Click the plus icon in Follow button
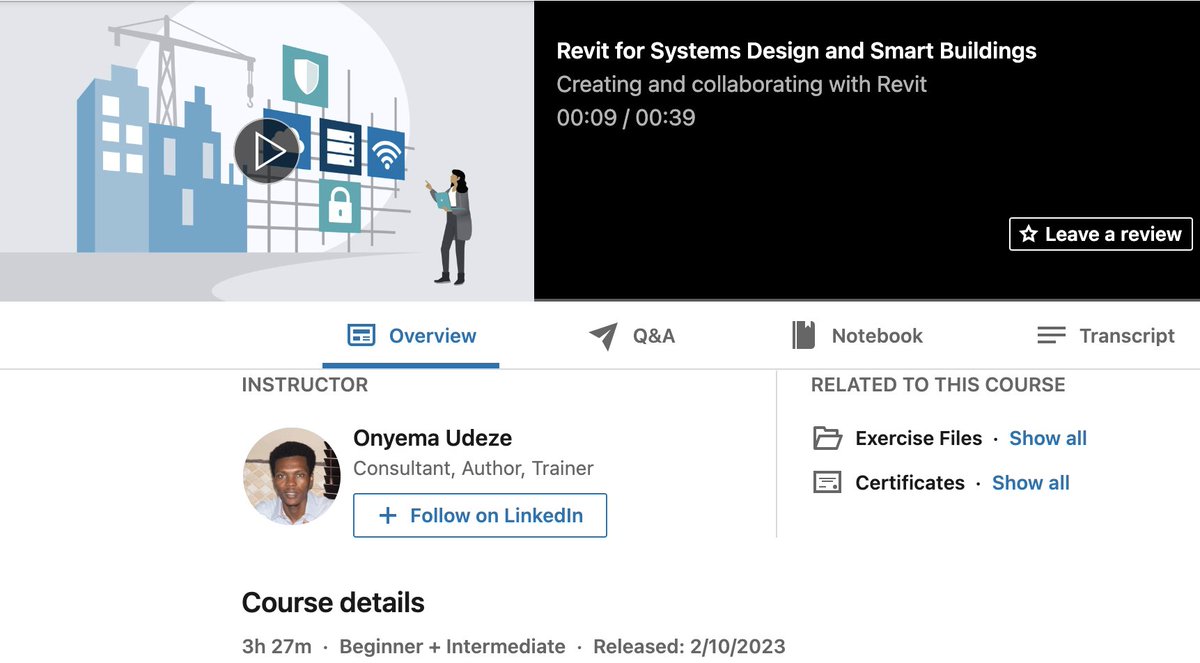The image size is (1200, 663). pyautogui.click(x=388, y=516)
